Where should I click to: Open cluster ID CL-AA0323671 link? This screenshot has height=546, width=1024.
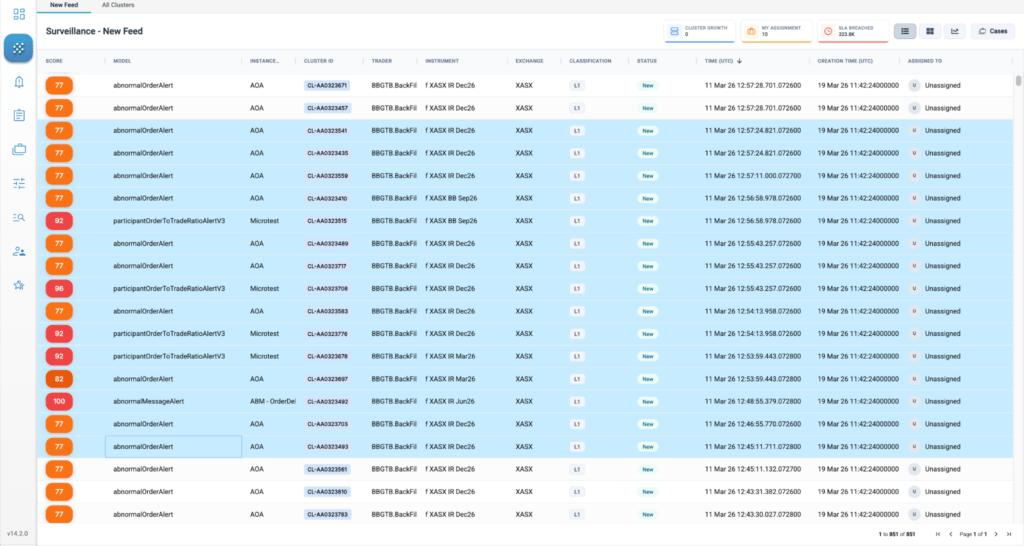327,86
